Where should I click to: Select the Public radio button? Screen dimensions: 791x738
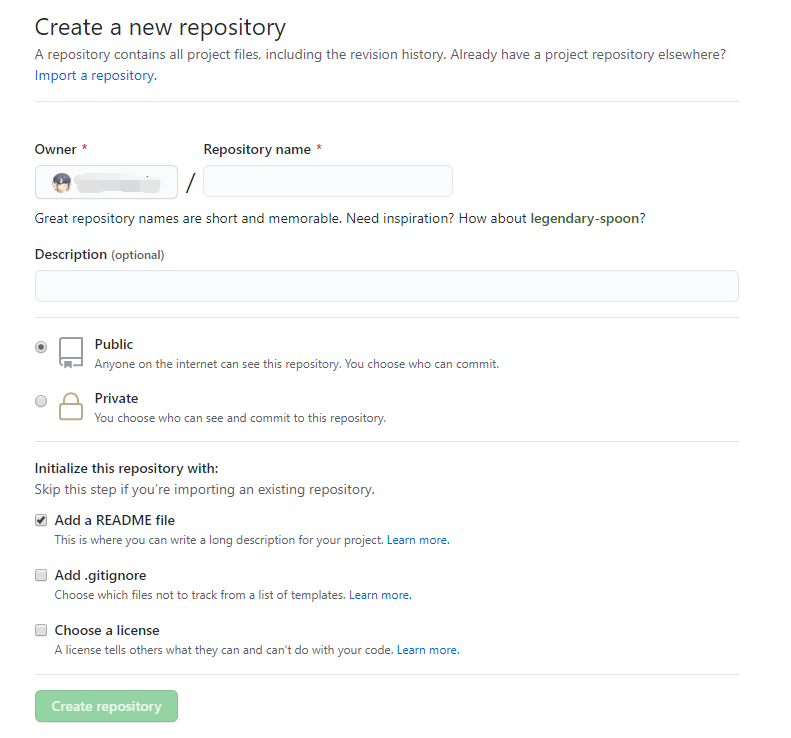[x=41, y=347]
